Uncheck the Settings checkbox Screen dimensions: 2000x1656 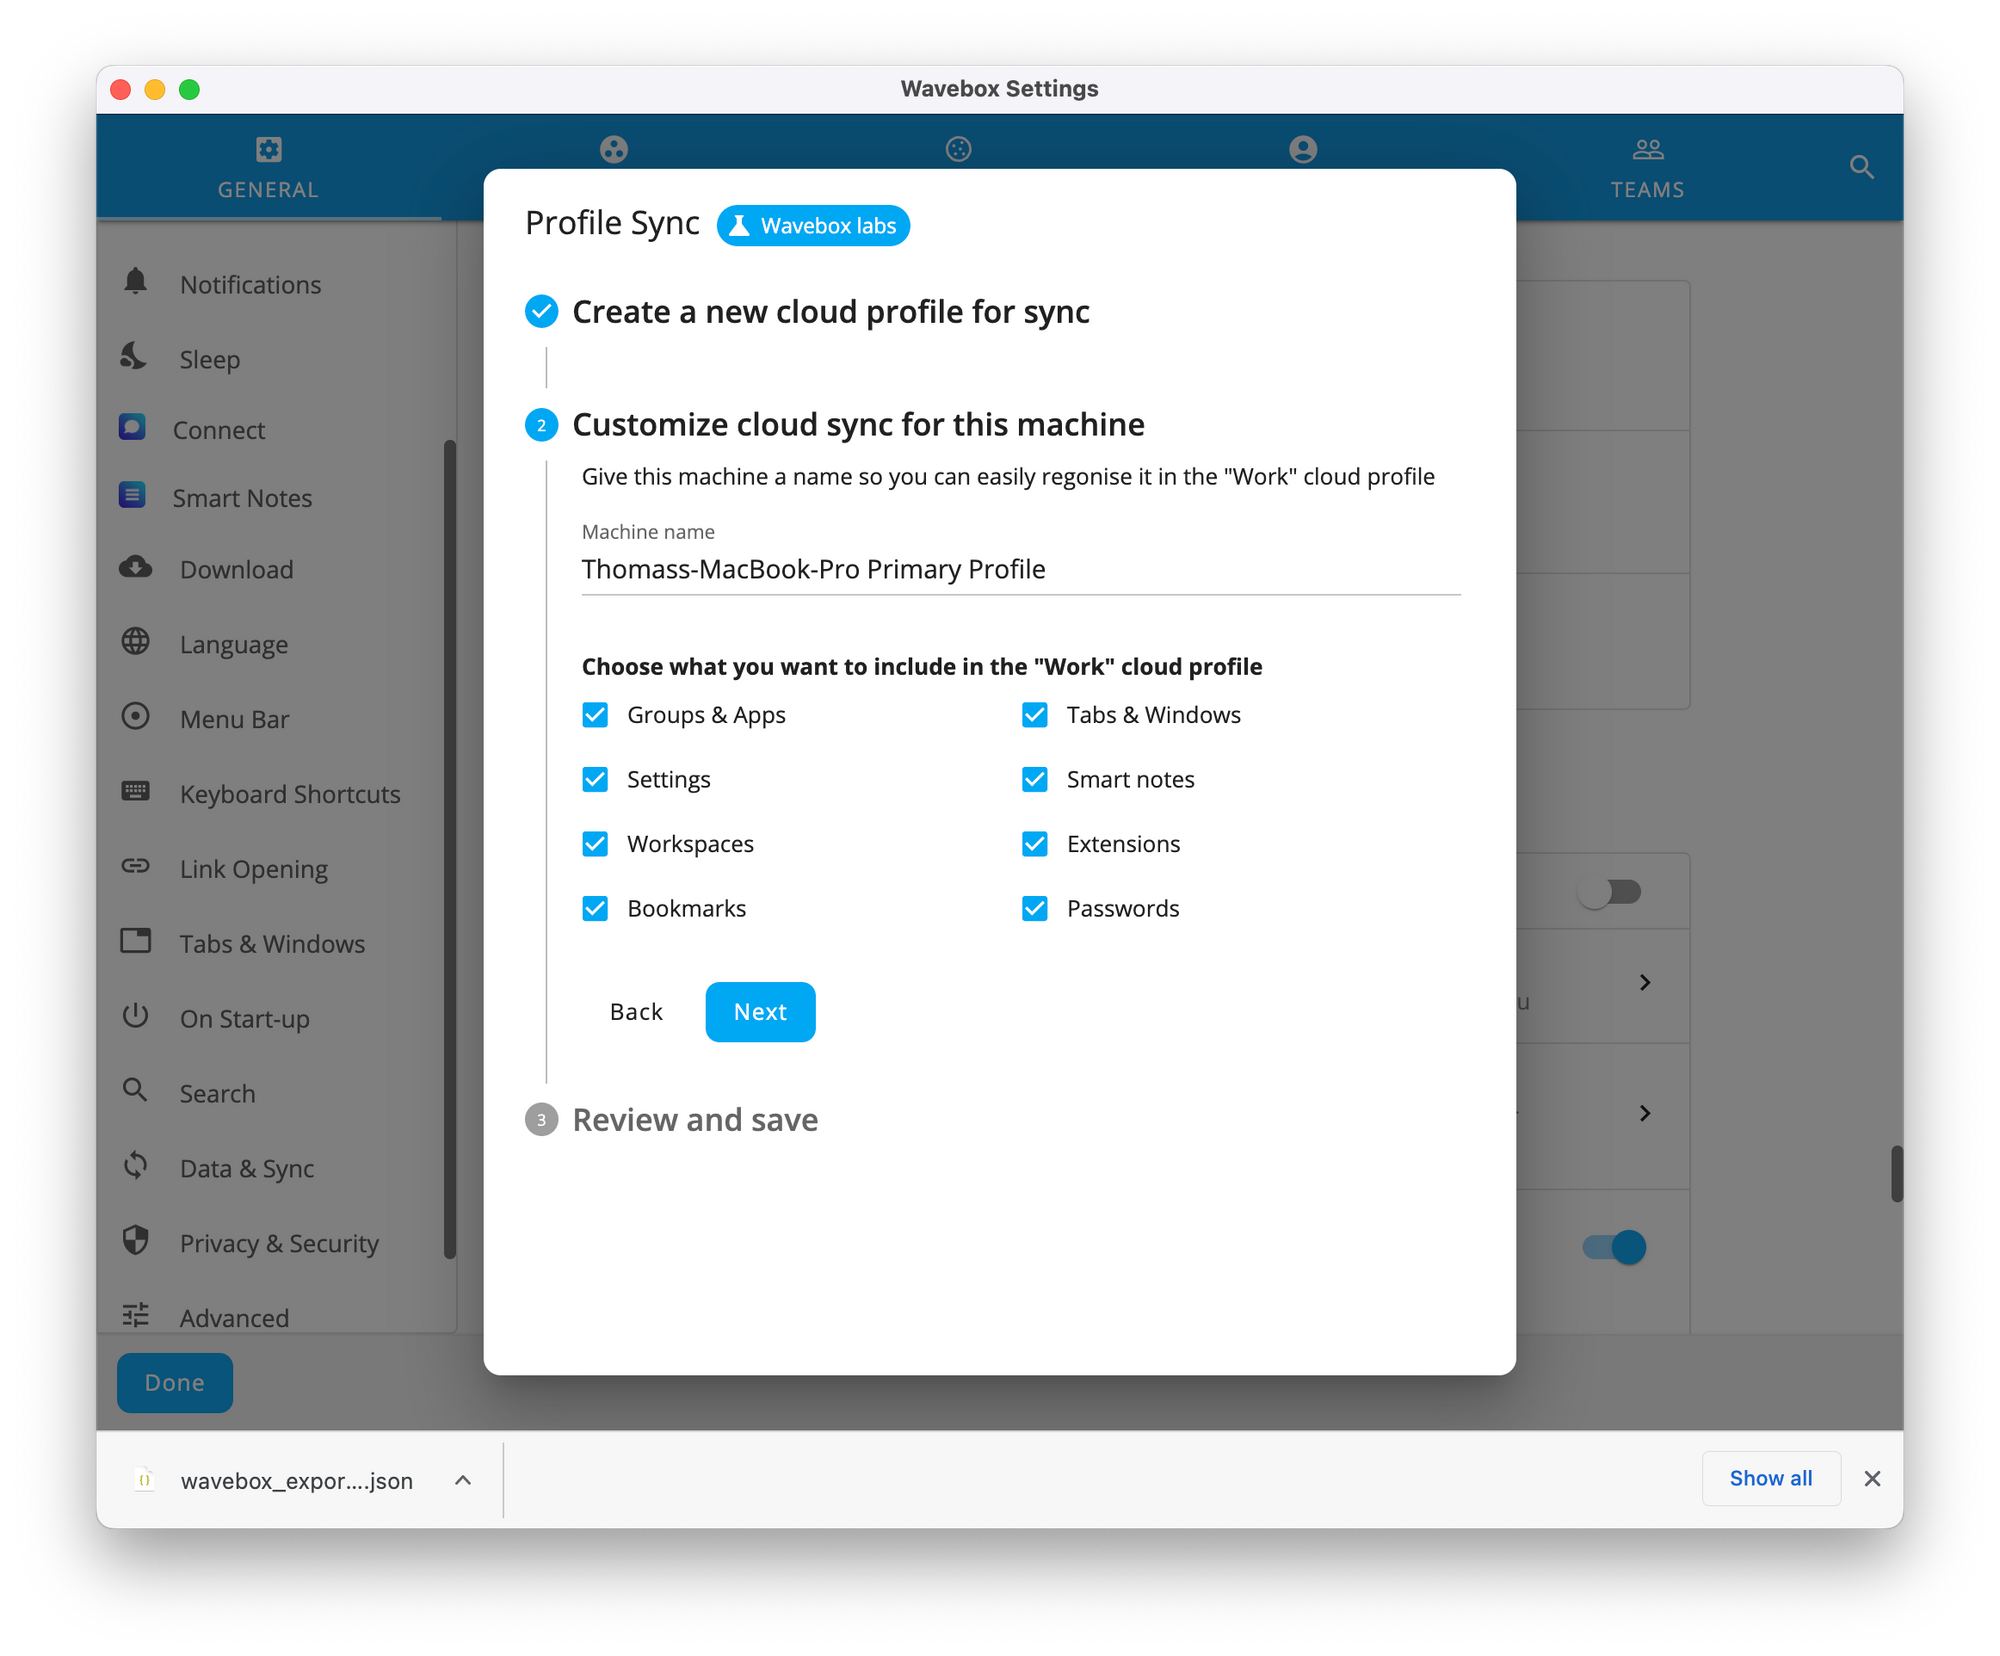(595, 780)
